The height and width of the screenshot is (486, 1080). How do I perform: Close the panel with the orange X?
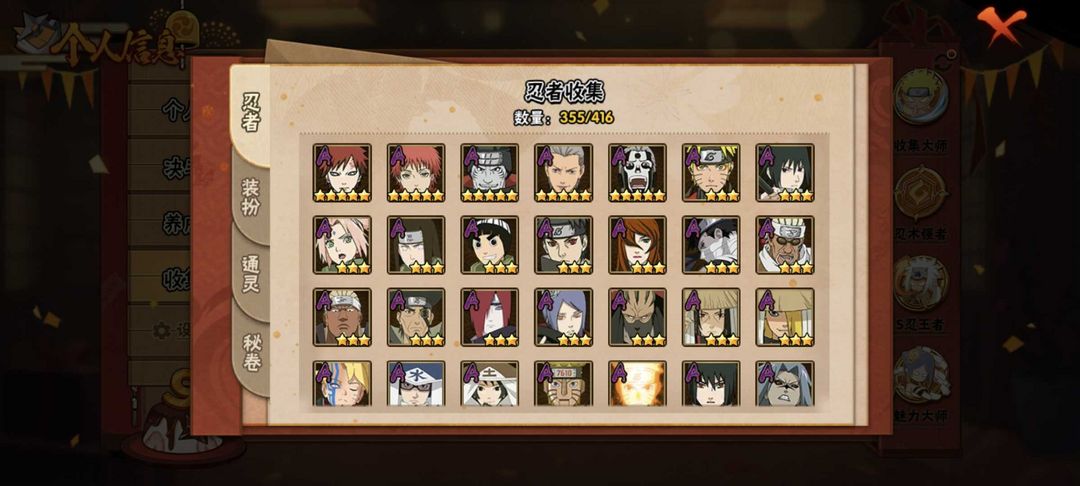click(1001, 25)
